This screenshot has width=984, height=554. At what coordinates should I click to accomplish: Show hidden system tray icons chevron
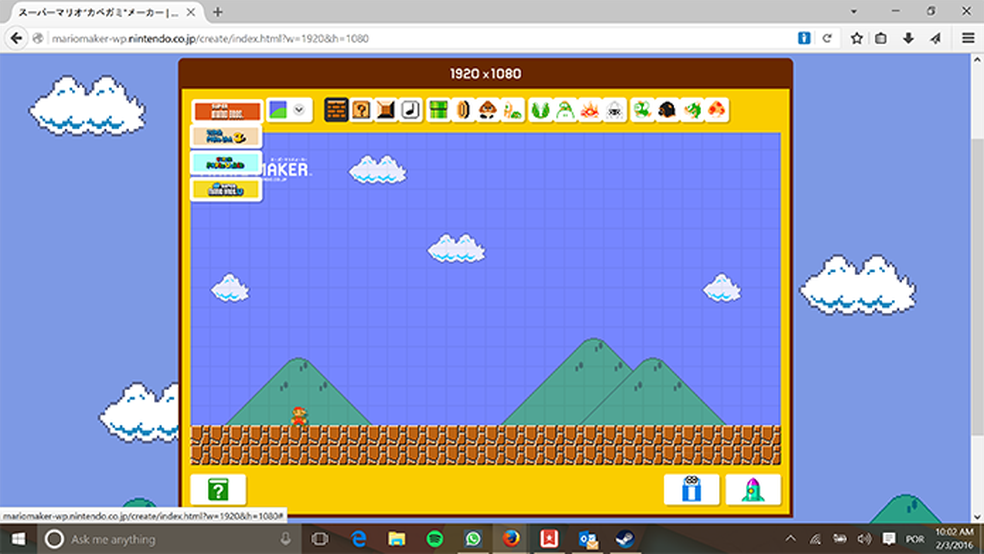[791, 539]
